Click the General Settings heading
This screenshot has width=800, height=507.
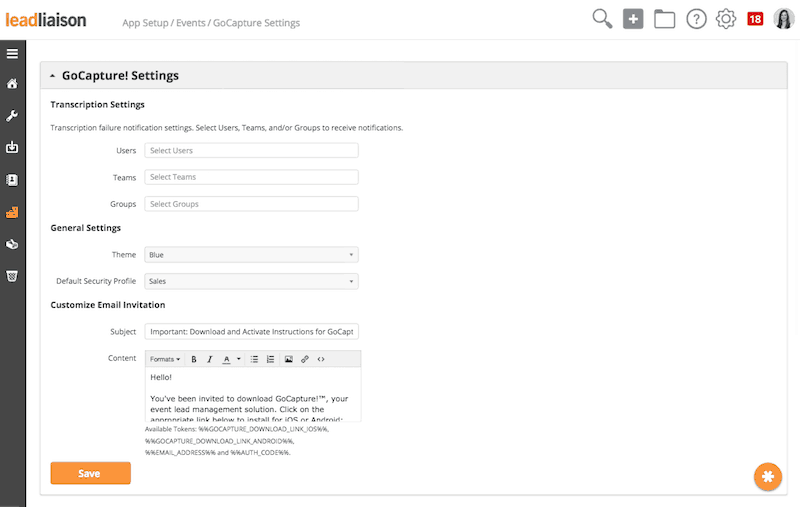point(86,228)
